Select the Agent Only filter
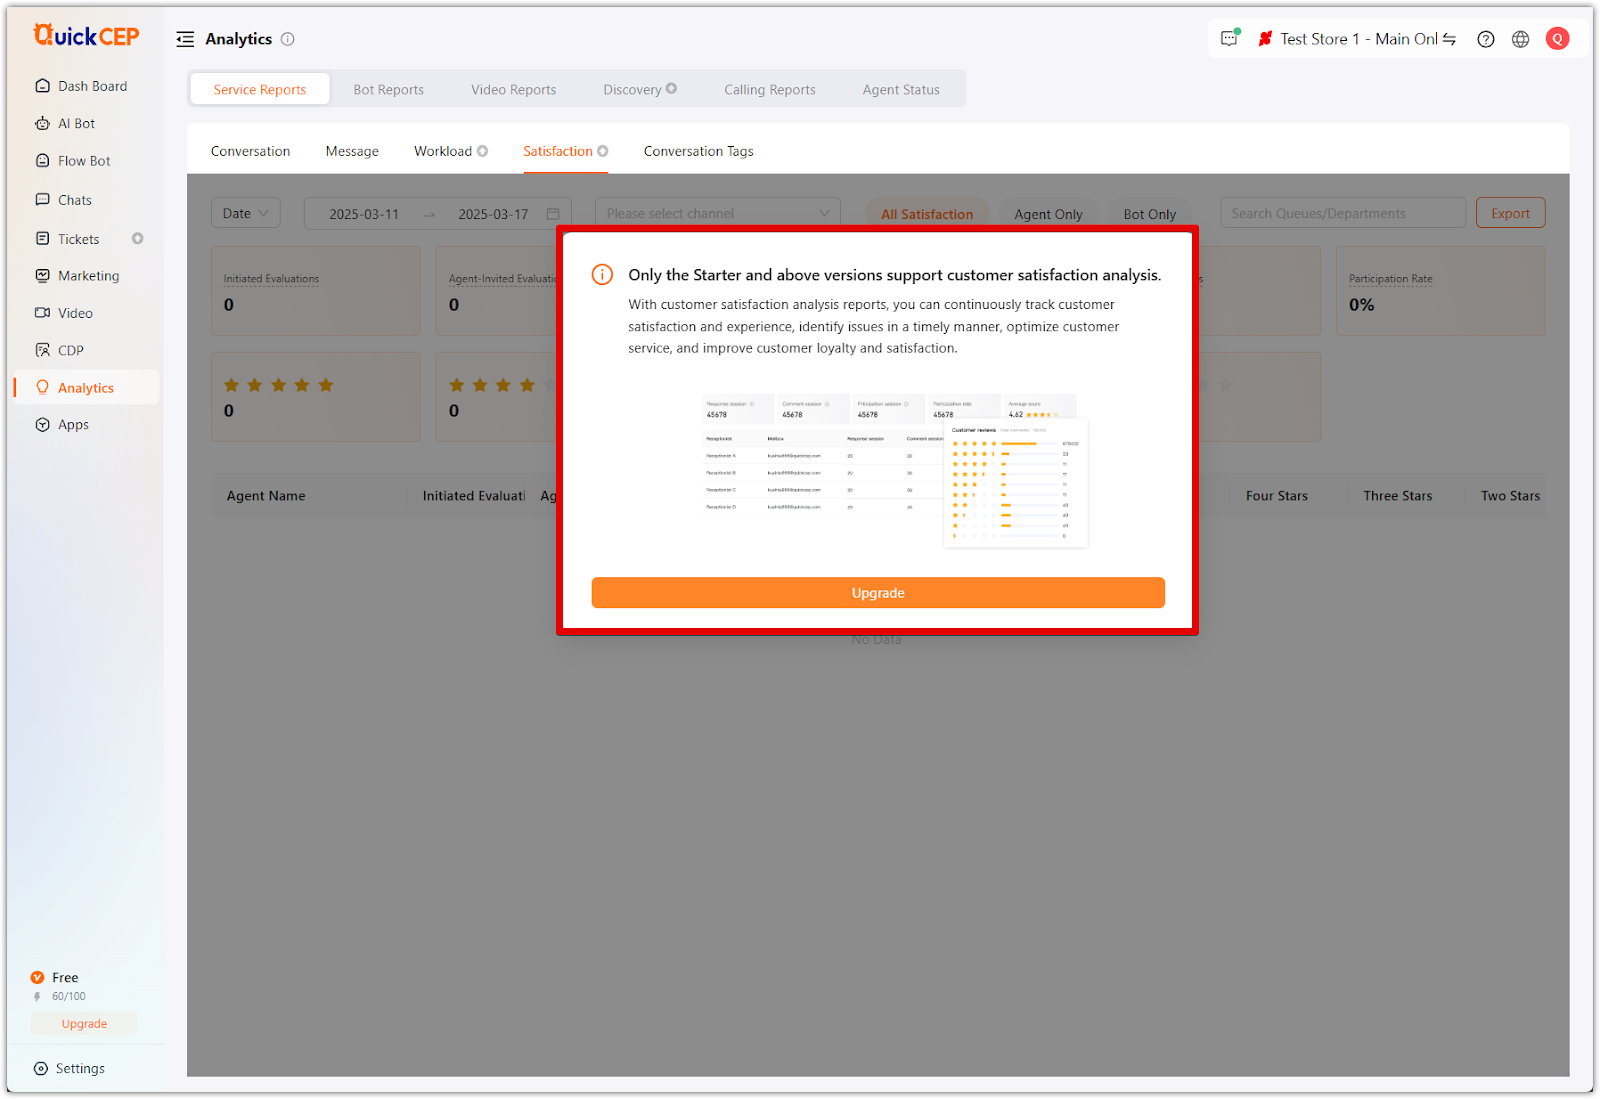 click(1047, 214)
